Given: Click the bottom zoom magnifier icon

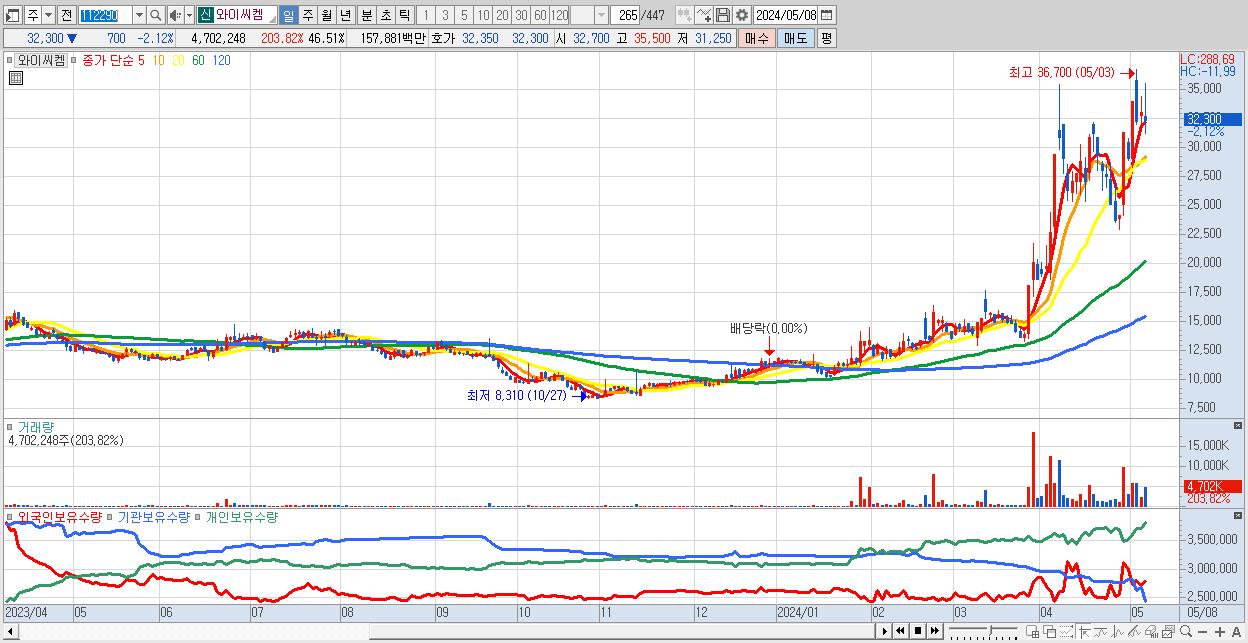Looking at the screenshot, I should [1186, 632].
